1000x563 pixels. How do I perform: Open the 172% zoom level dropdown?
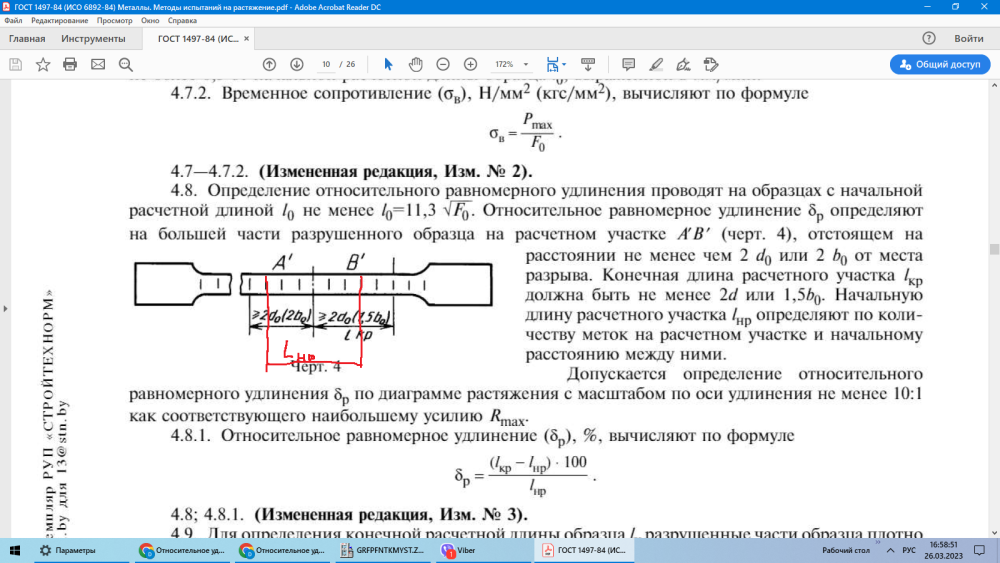tap(526, 64)
